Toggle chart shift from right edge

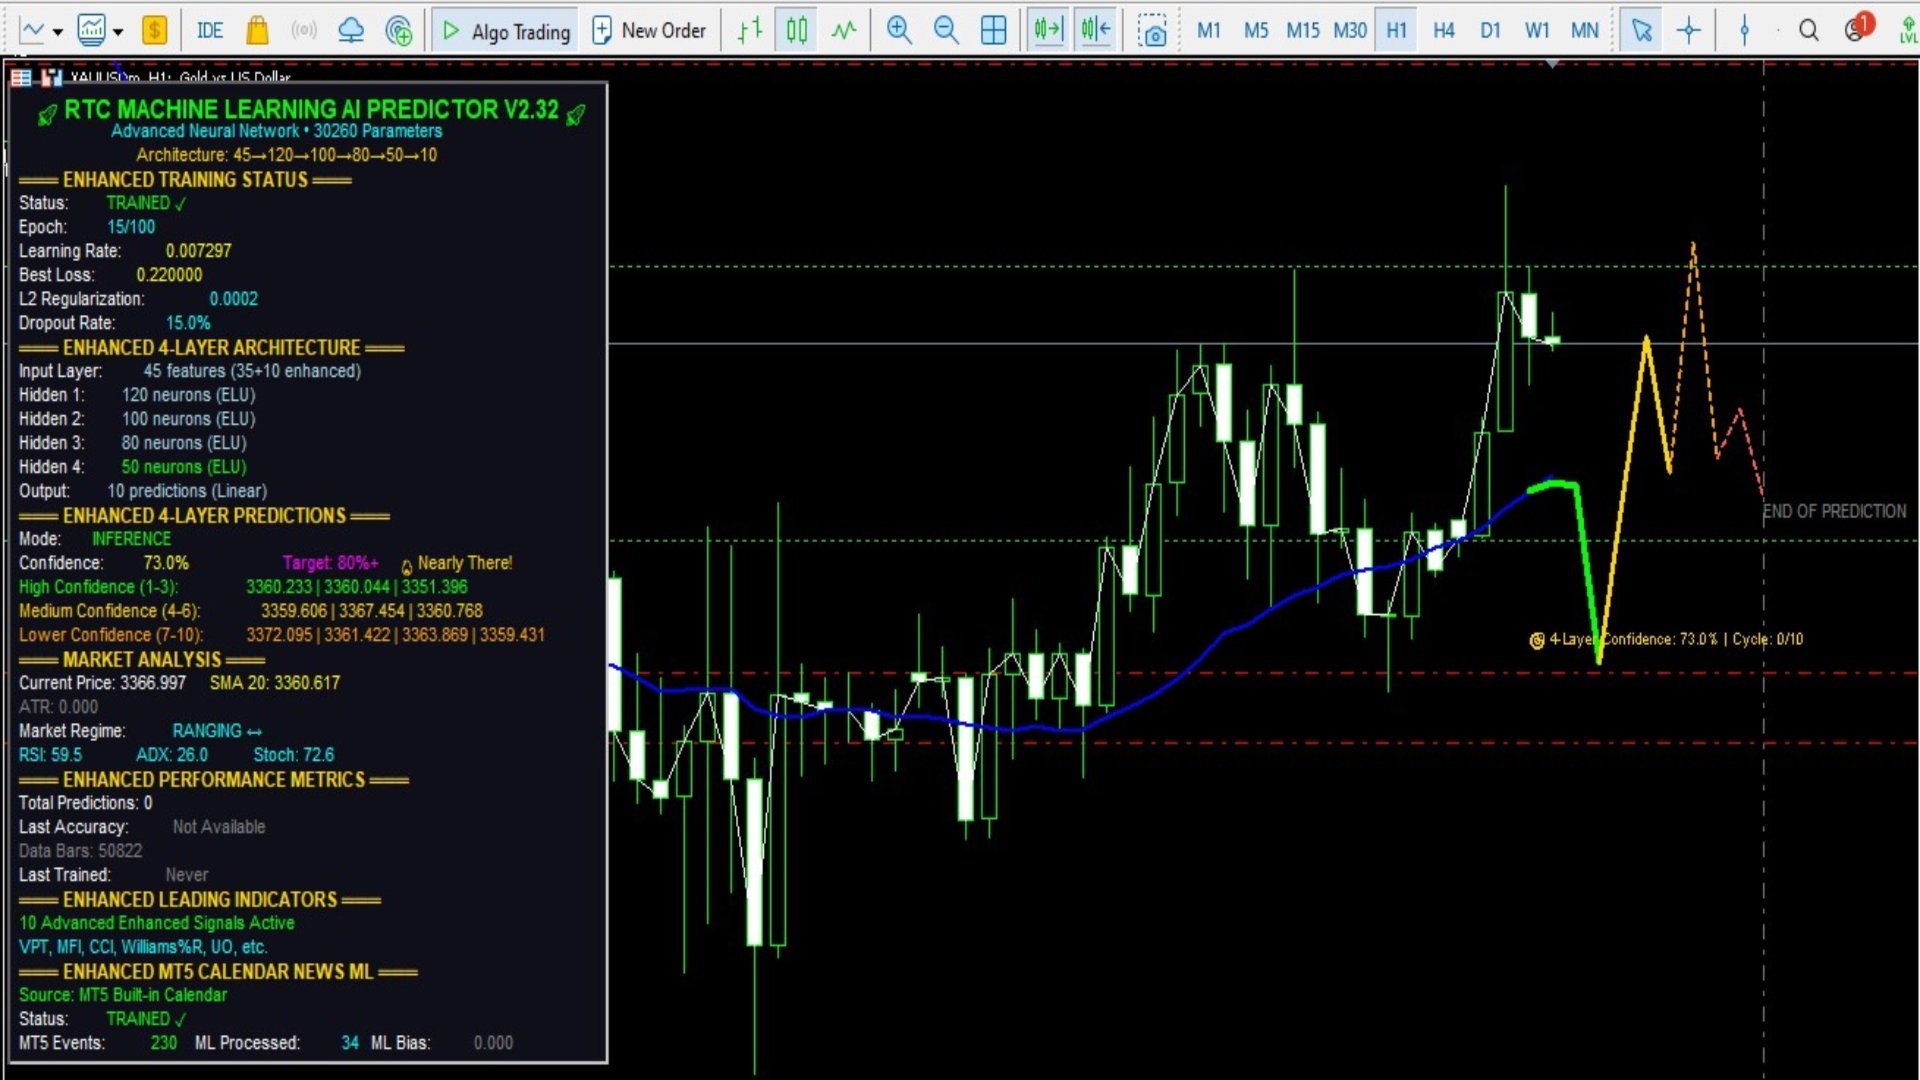1095,30
